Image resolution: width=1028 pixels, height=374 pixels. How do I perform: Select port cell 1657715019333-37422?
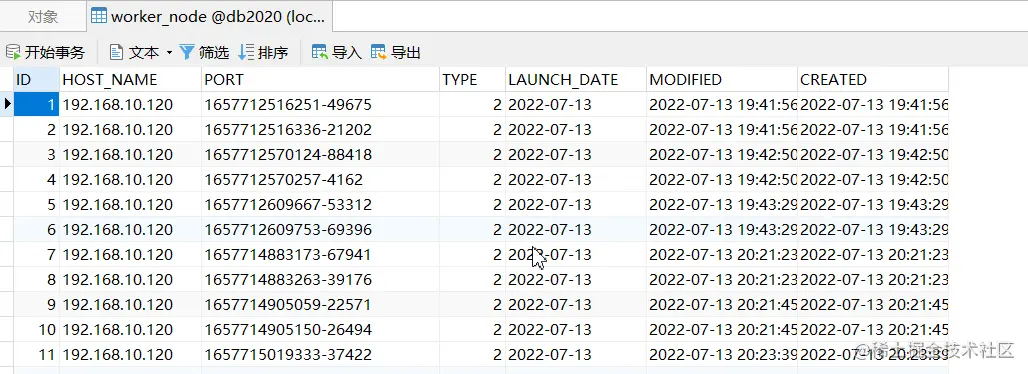321,354
